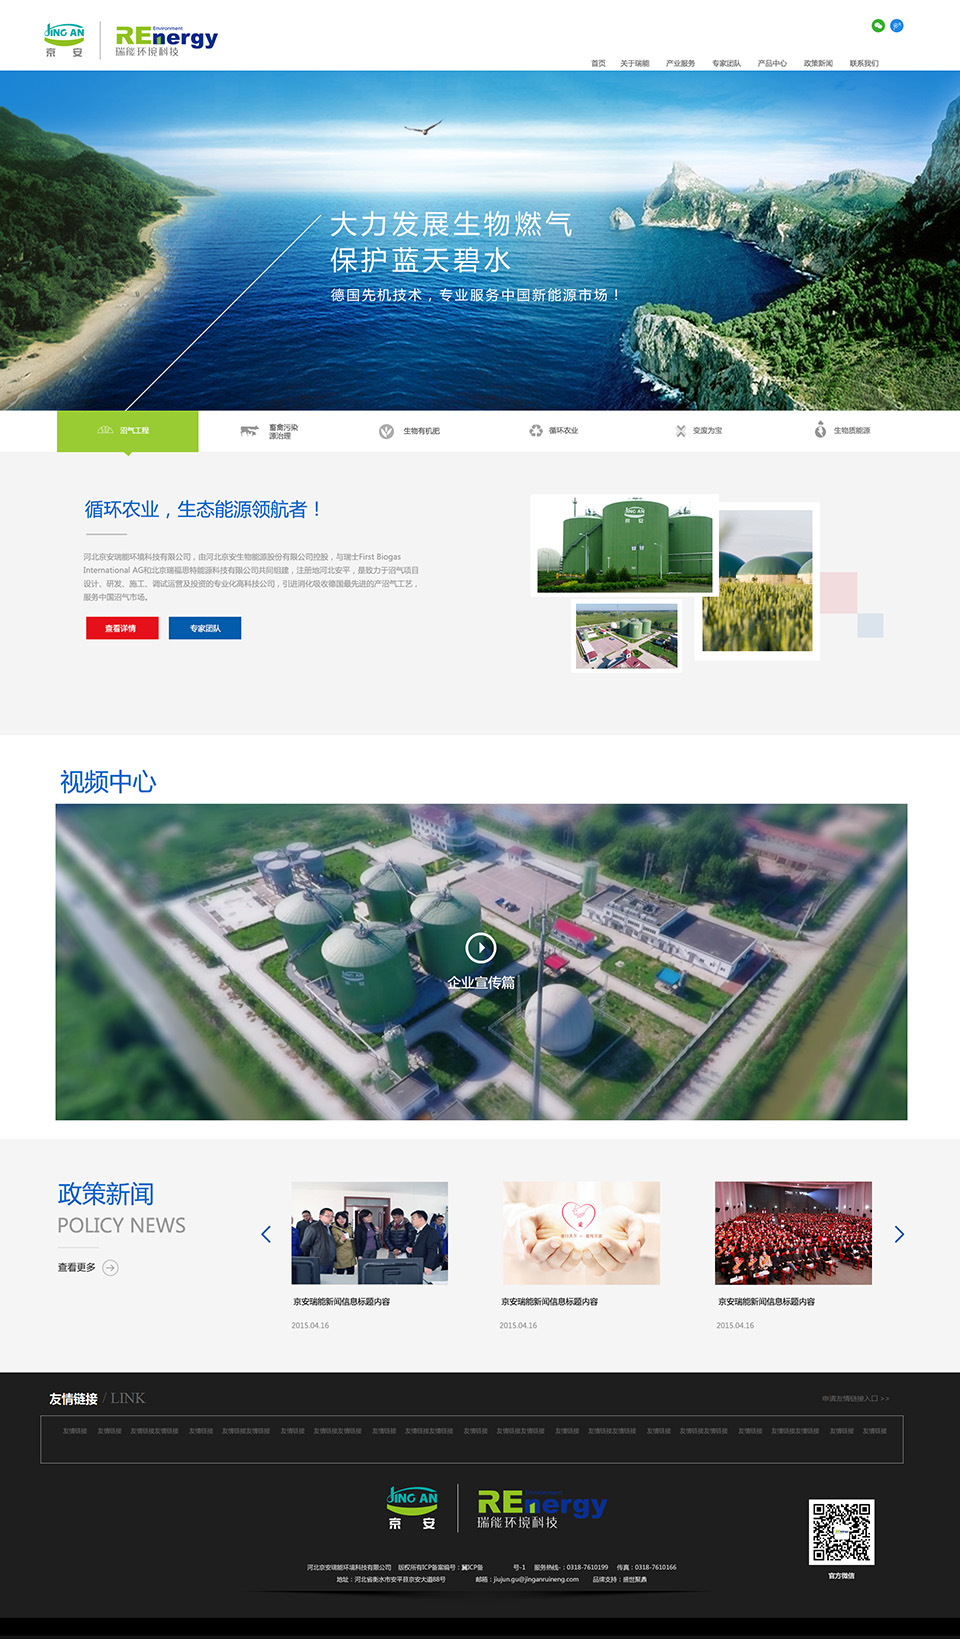This screenshot has height=1639, width=960.
Task: Click the circled arrow icon next to 查看更多
Action: point(111,1268)
